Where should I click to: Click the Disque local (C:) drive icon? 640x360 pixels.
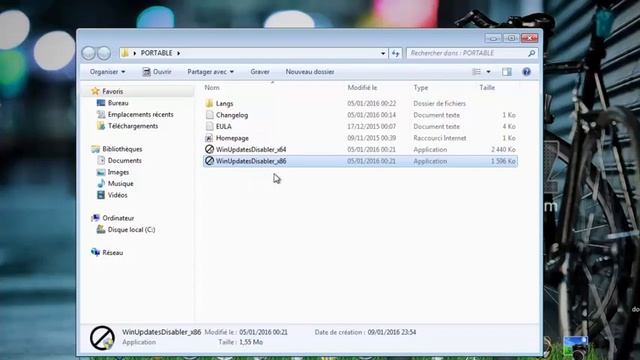pos(101,229)
